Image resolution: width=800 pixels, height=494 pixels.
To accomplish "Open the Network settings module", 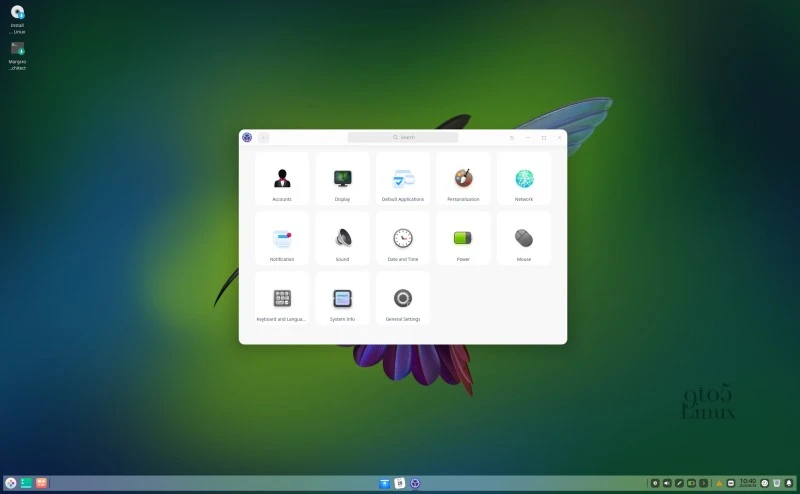I will point(524,179).
